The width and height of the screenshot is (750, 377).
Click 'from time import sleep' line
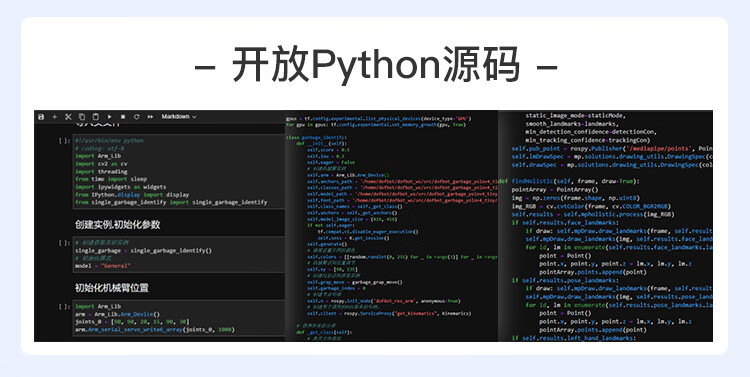point(111,179)
